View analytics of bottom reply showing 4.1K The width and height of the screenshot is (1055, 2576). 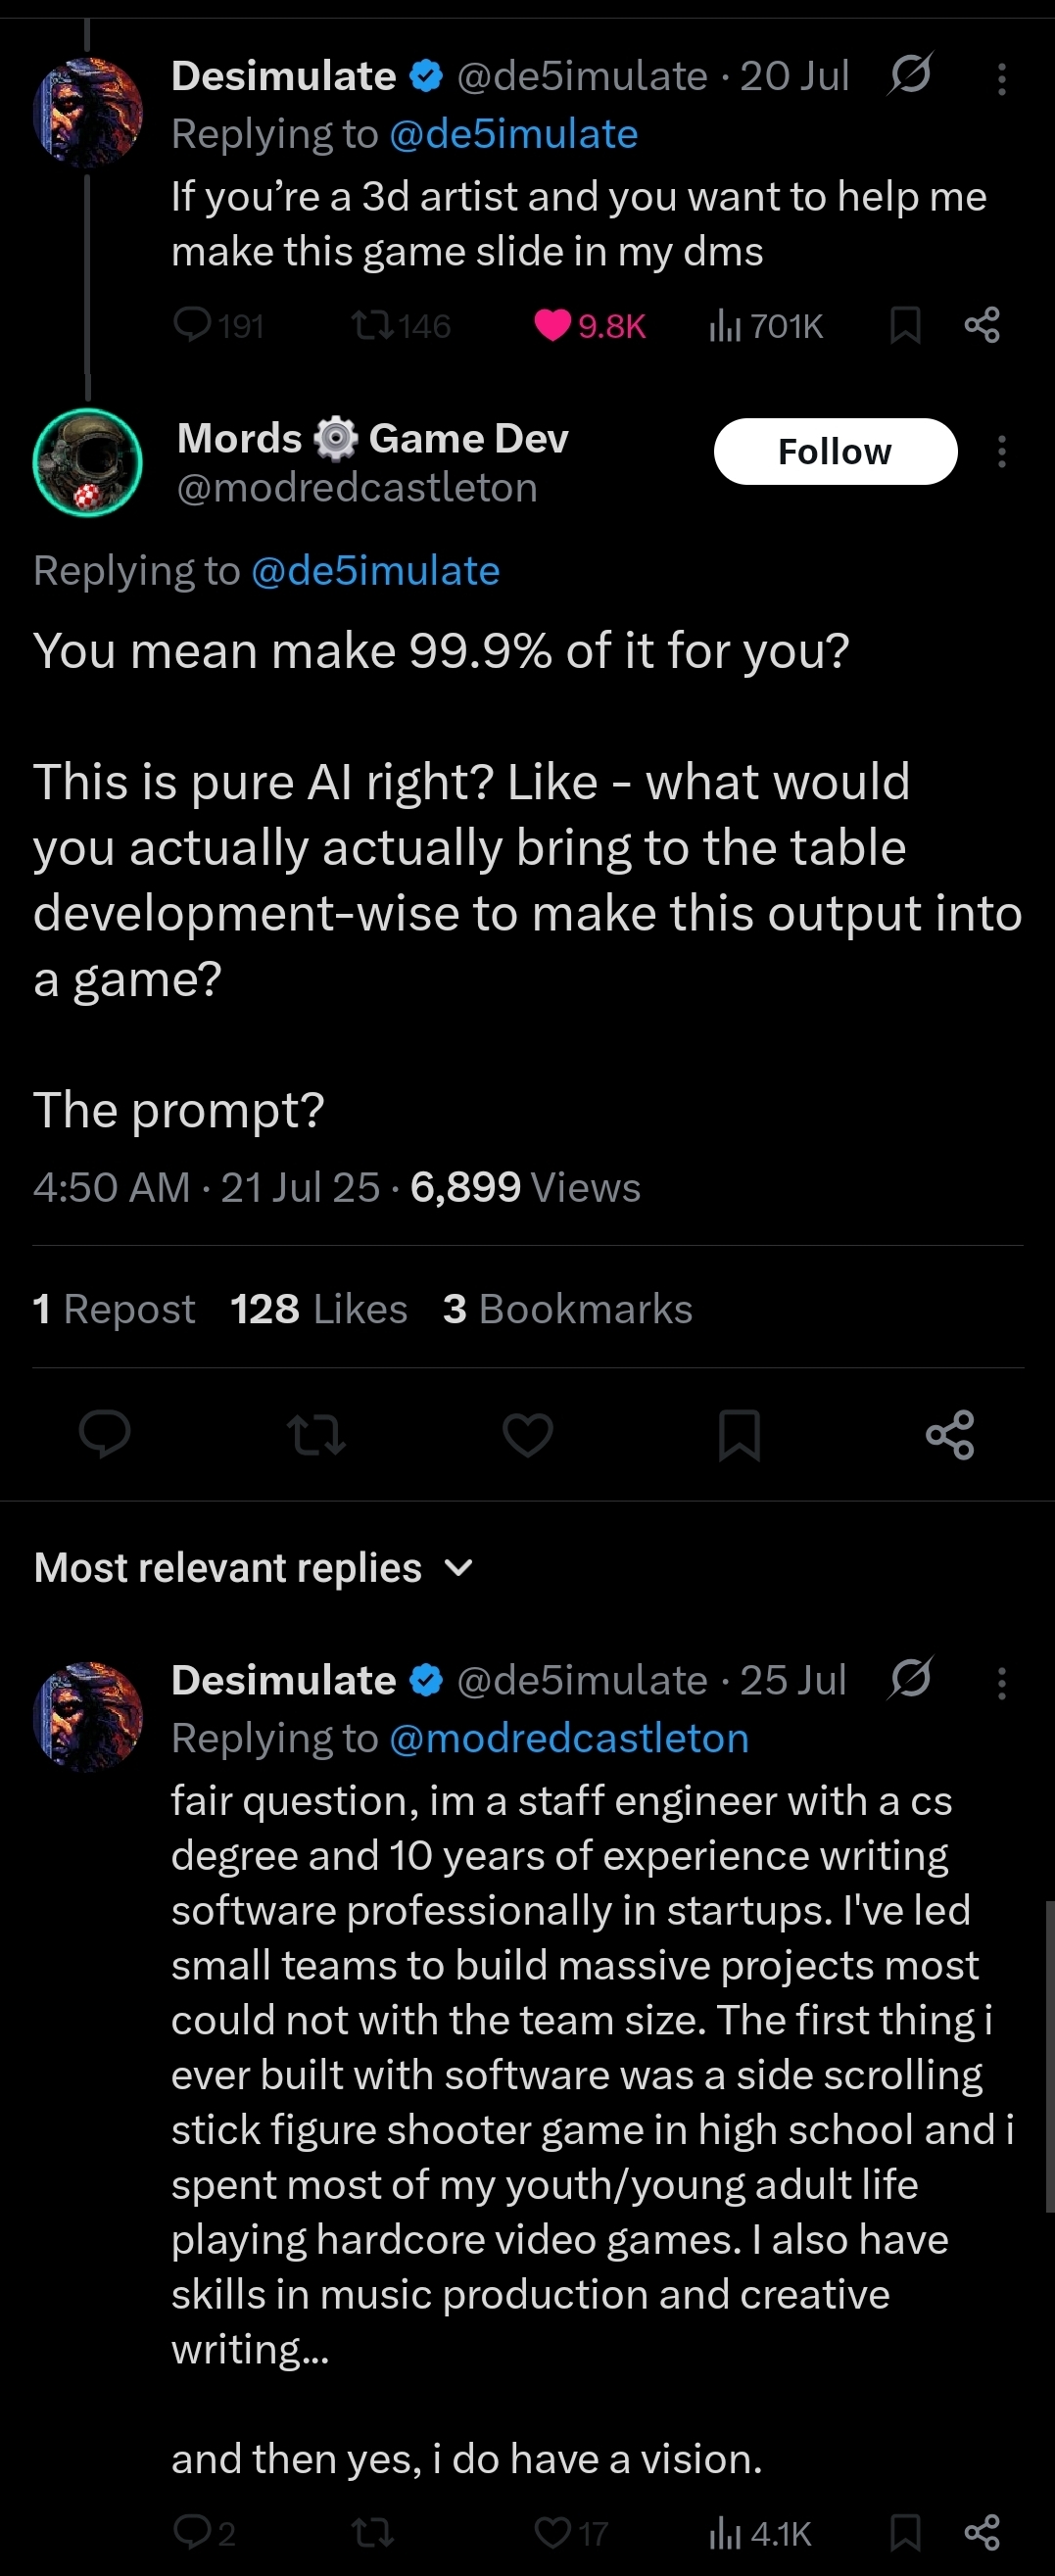click(x=761, y=2533)
